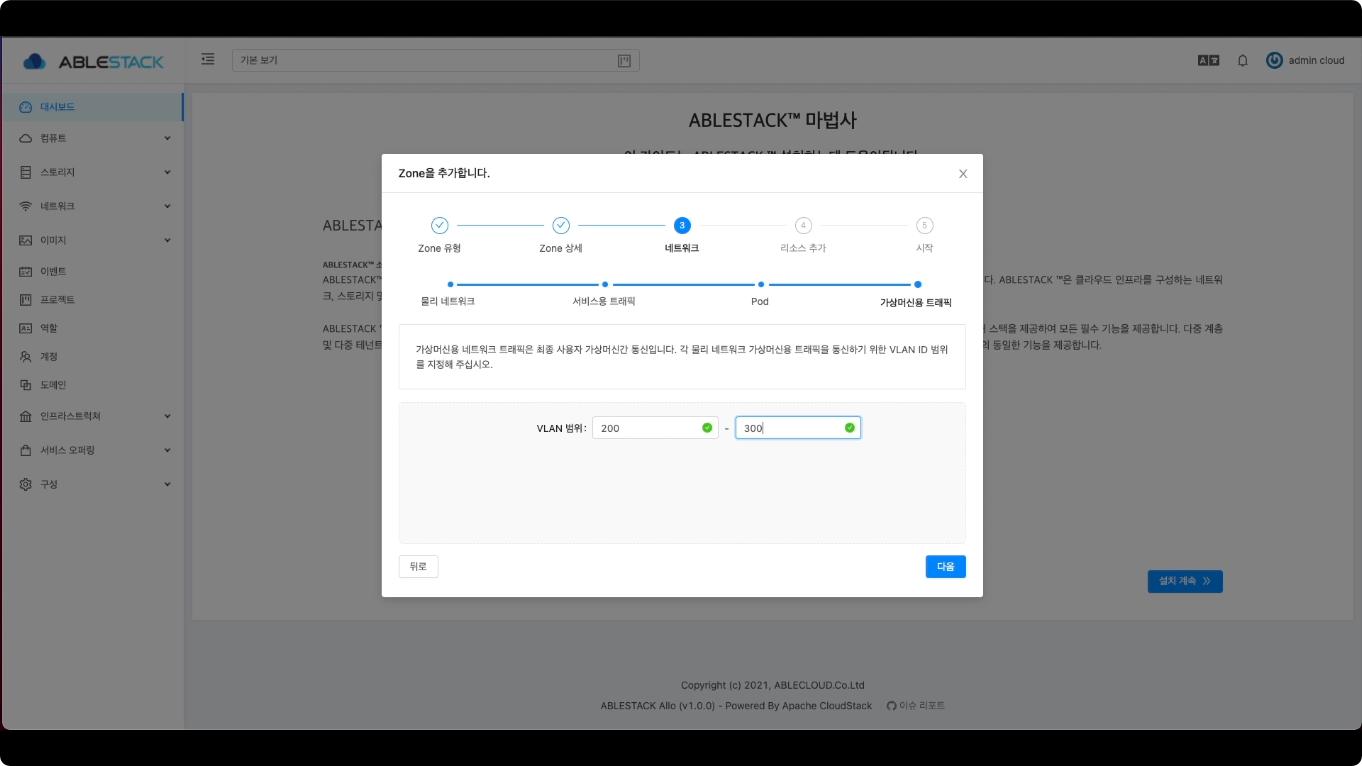
Task: Click the Zone 상세 step label
Action: 561,248
